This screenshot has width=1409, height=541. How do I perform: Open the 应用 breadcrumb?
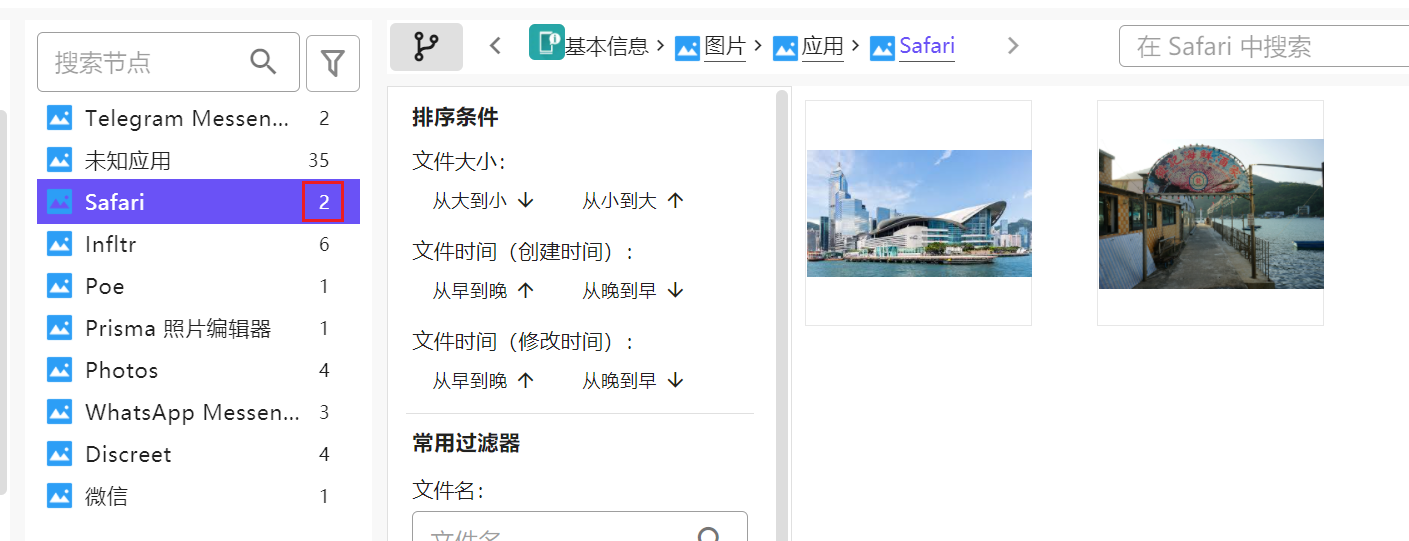pos(822,46)
